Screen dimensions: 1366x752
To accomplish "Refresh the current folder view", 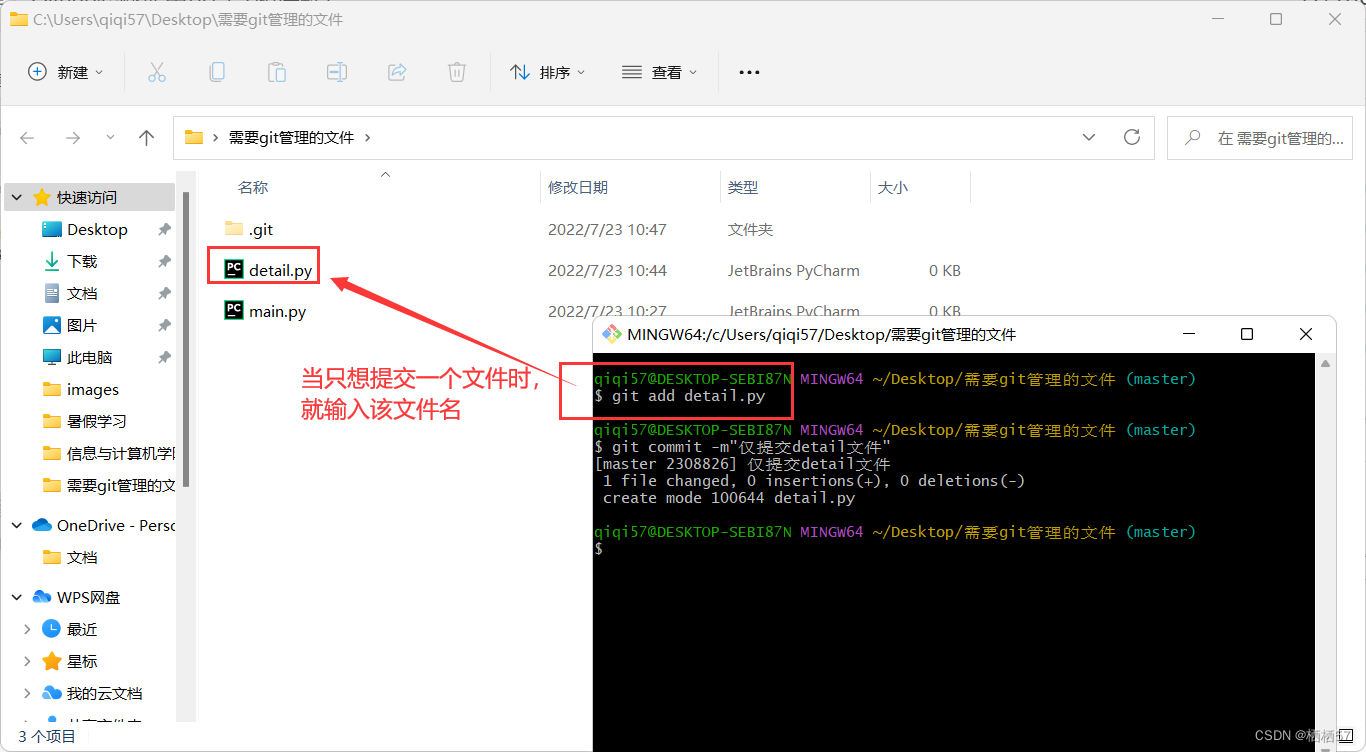I will click(1132, 137).
